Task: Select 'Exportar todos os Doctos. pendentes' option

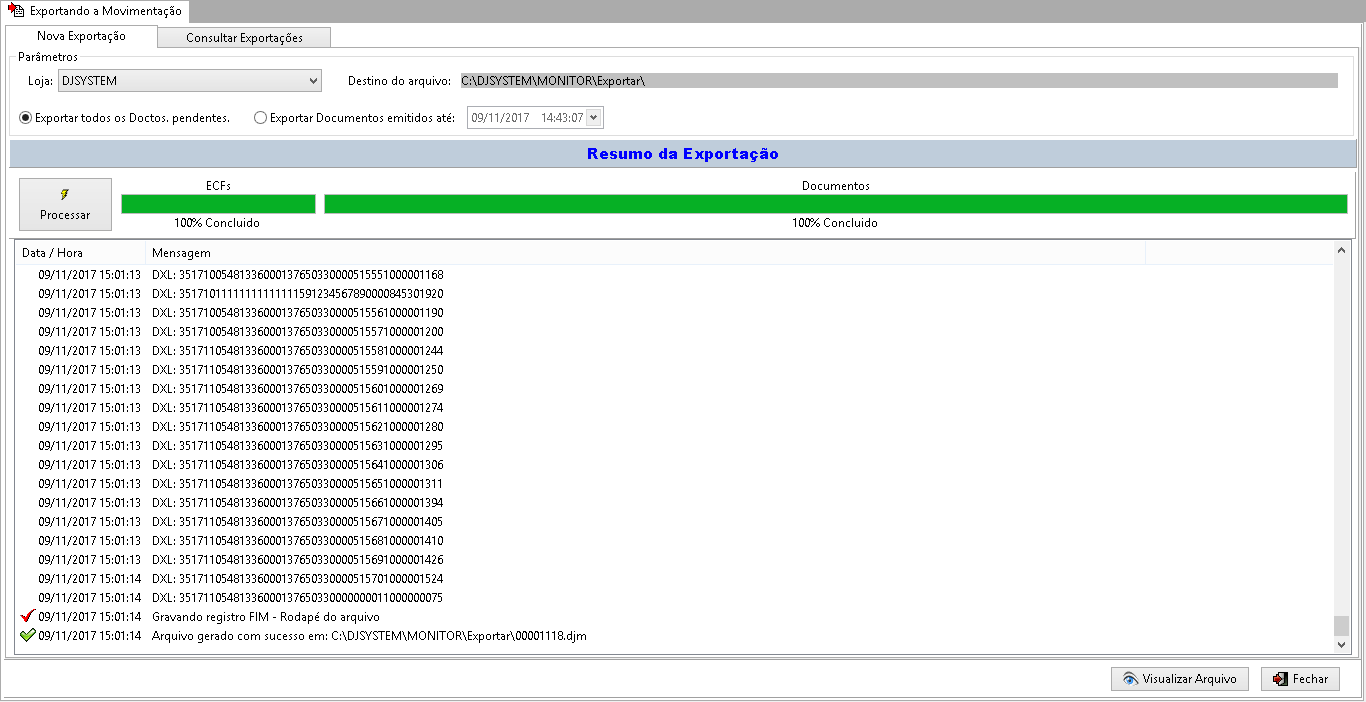Action: (x=125, y=118)
